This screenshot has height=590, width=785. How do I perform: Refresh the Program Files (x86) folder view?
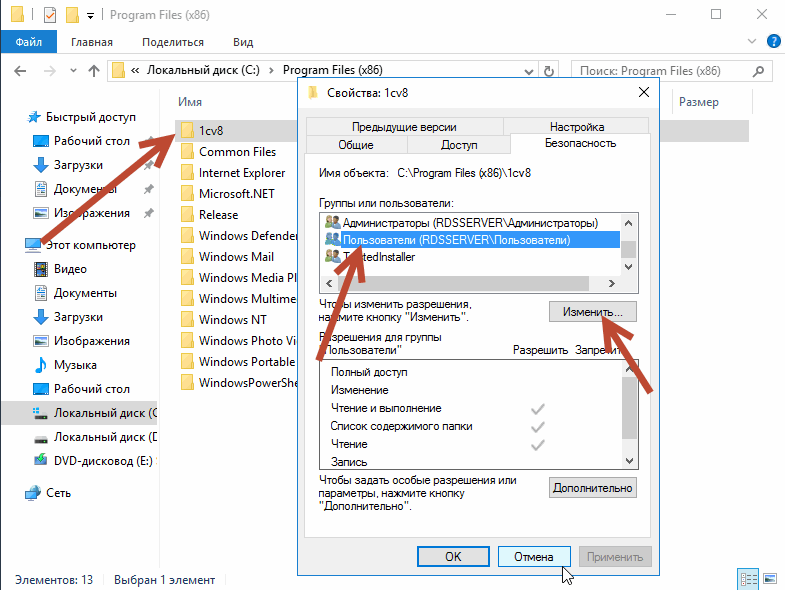coord(549,71)
